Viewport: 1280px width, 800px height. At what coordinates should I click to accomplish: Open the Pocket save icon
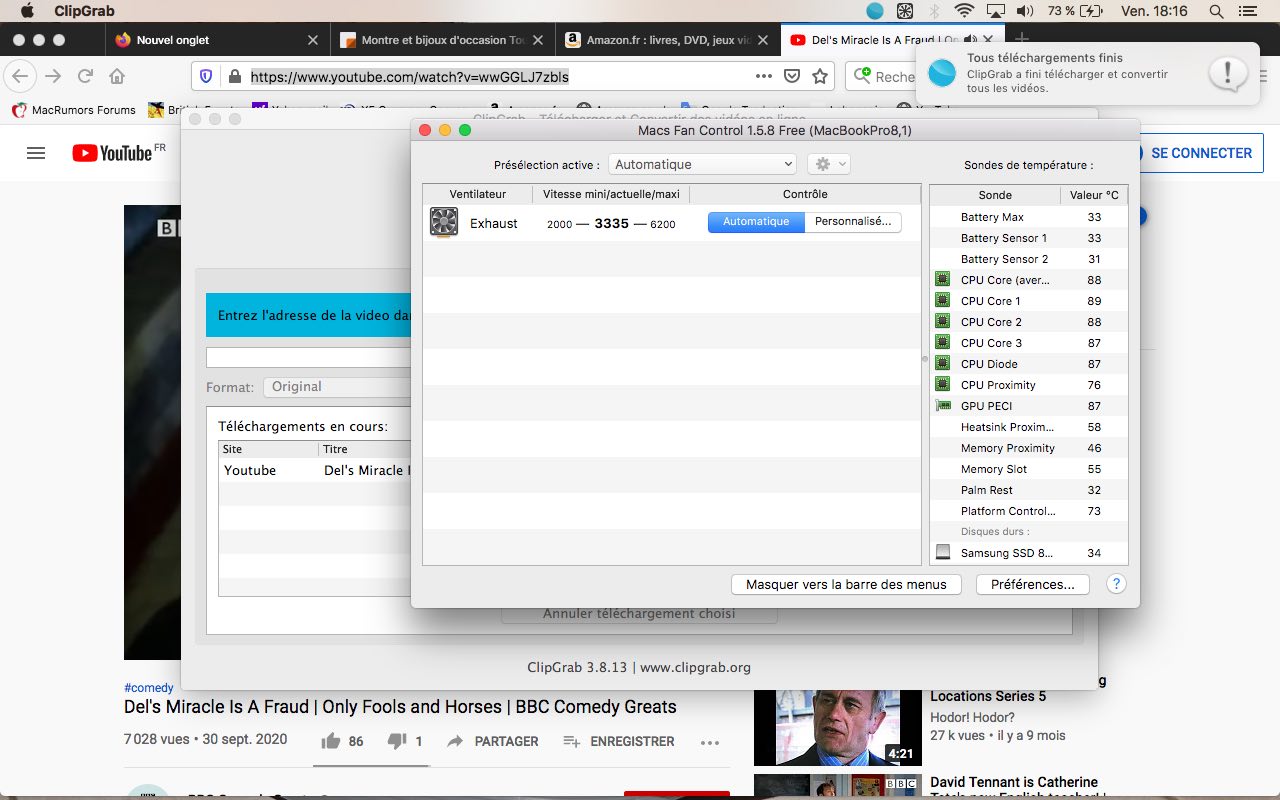click(x=791, y=76)
